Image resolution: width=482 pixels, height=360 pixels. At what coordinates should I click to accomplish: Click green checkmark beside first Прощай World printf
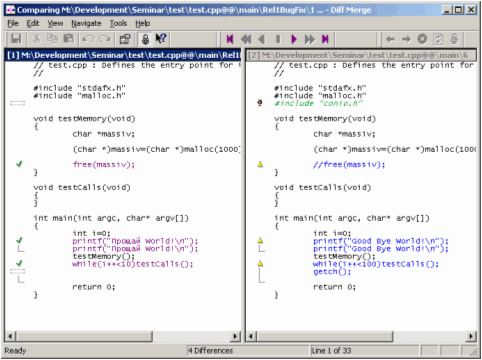(x=19, y=240)
